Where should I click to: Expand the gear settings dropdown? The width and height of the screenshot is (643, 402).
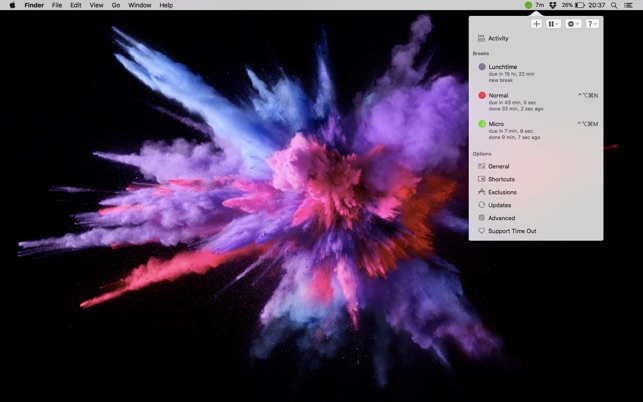pos(573,23)
